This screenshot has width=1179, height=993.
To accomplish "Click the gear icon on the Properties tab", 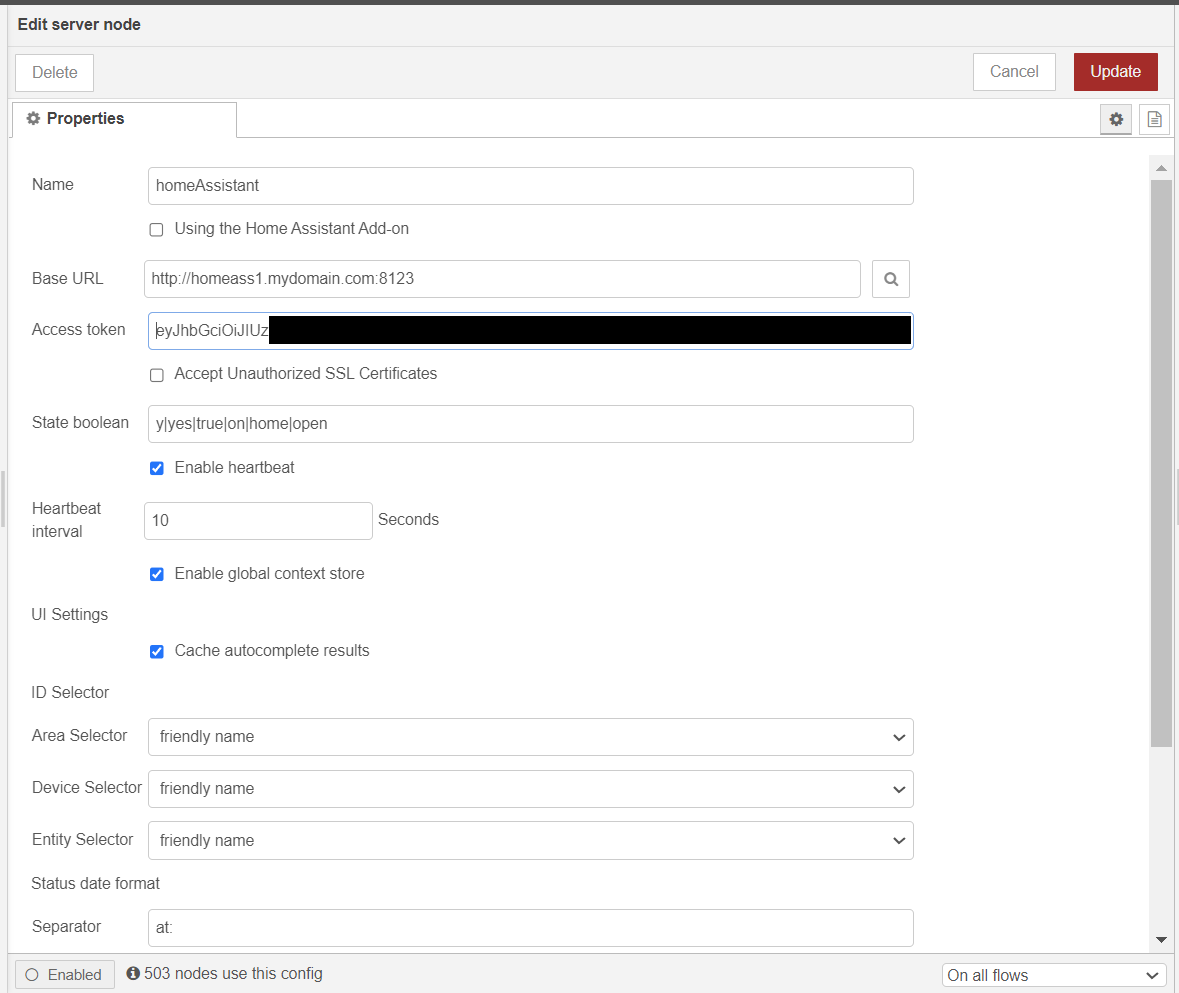I will tap(33, 118).
